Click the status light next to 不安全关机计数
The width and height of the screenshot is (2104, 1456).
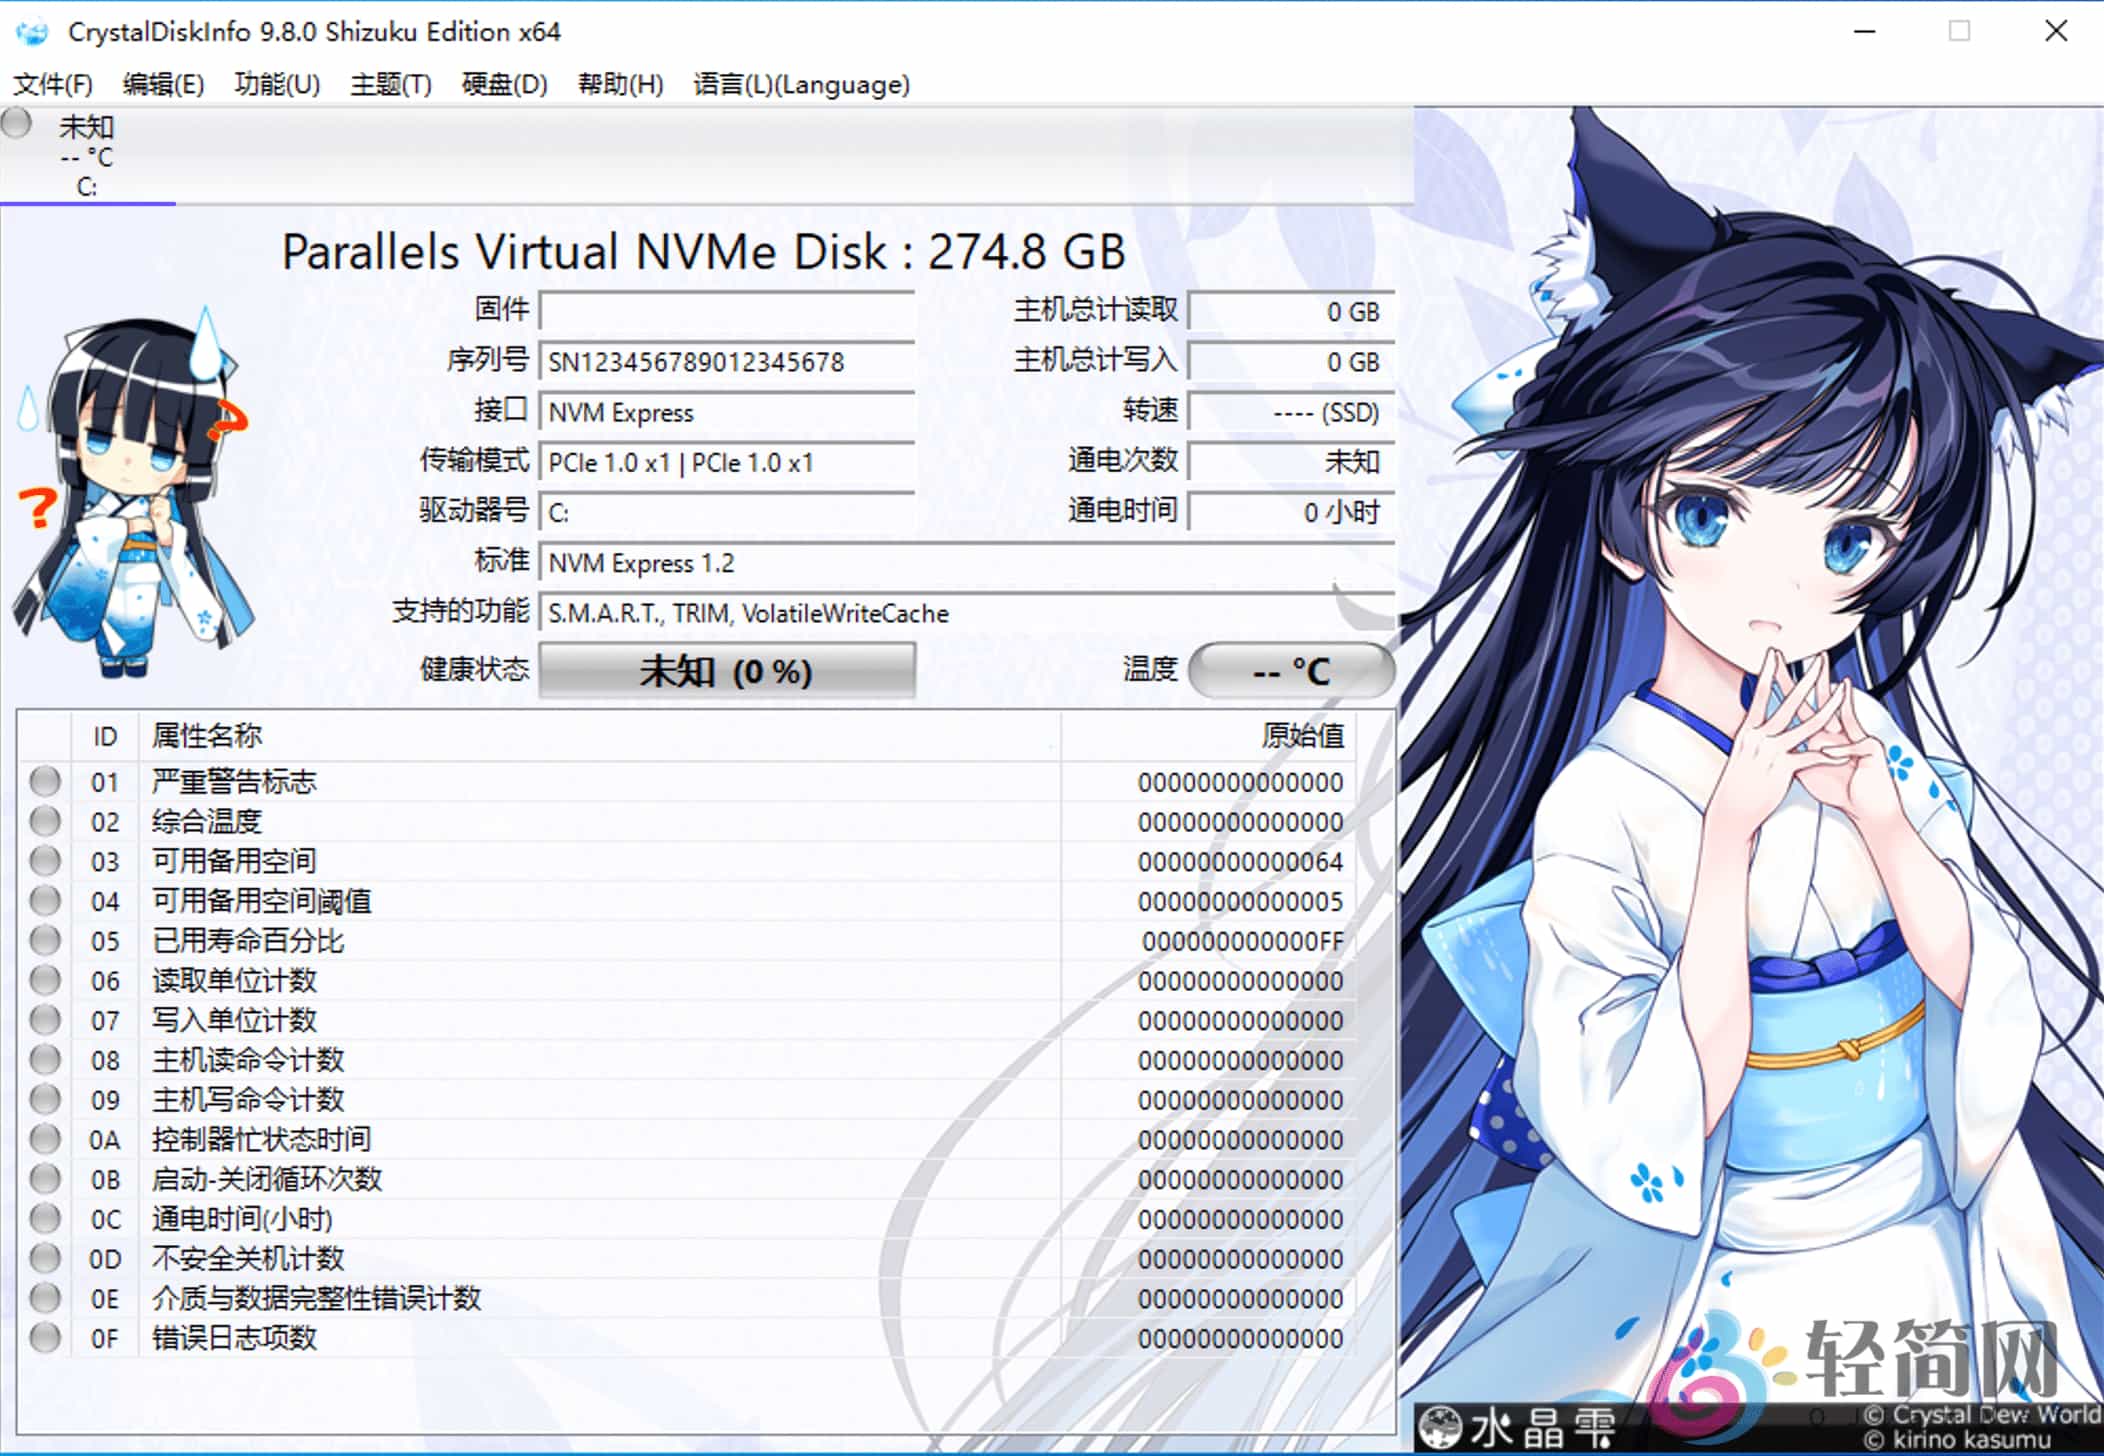(x=45, y=1258)
